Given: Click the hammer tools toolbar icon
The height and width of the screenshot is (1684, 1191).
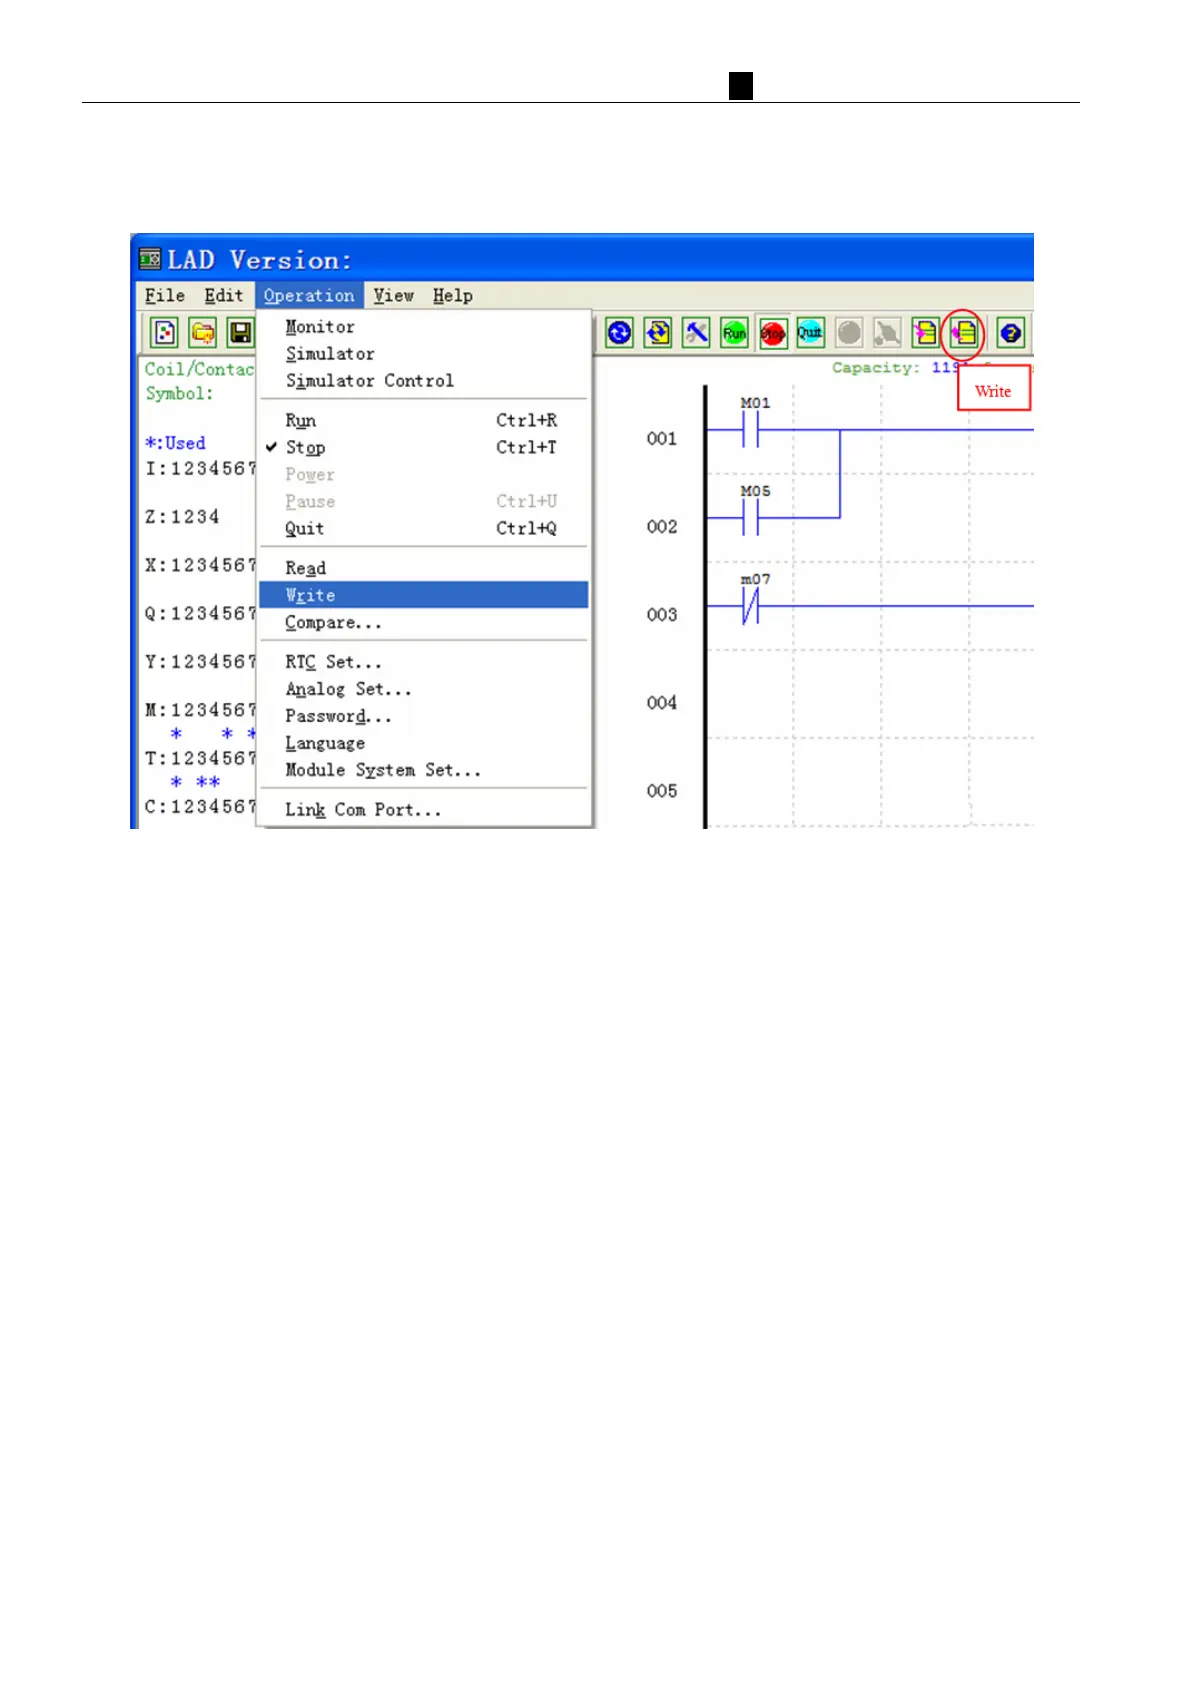Looking at the screenshot, I should [696, 333].
